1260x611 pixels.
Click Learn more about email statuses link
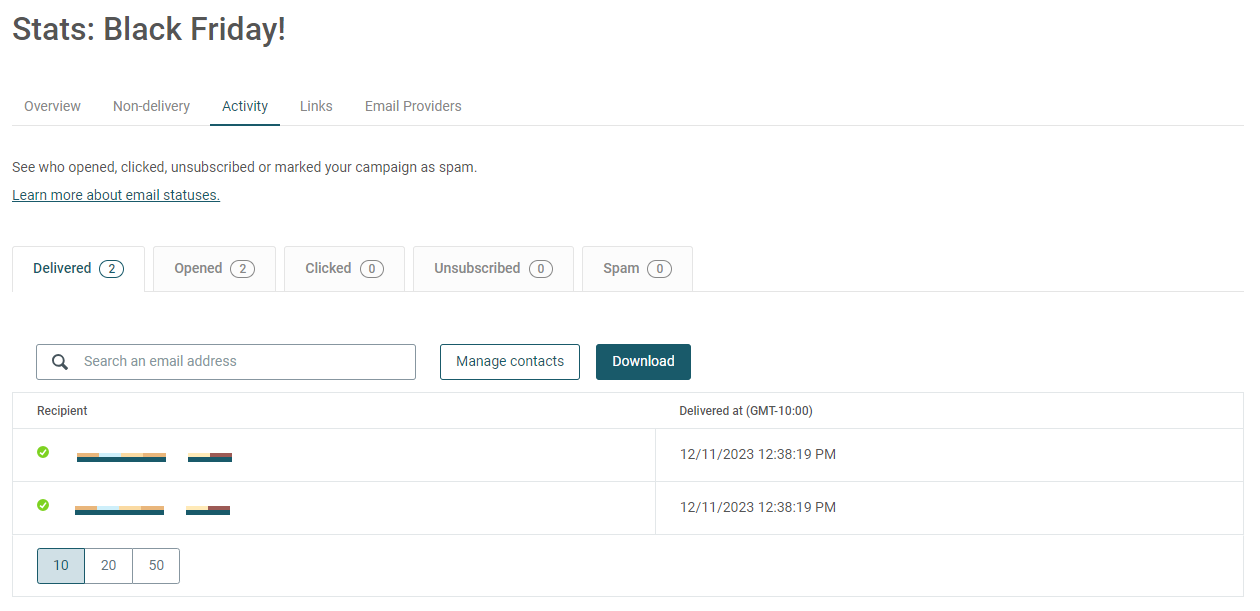116,195
